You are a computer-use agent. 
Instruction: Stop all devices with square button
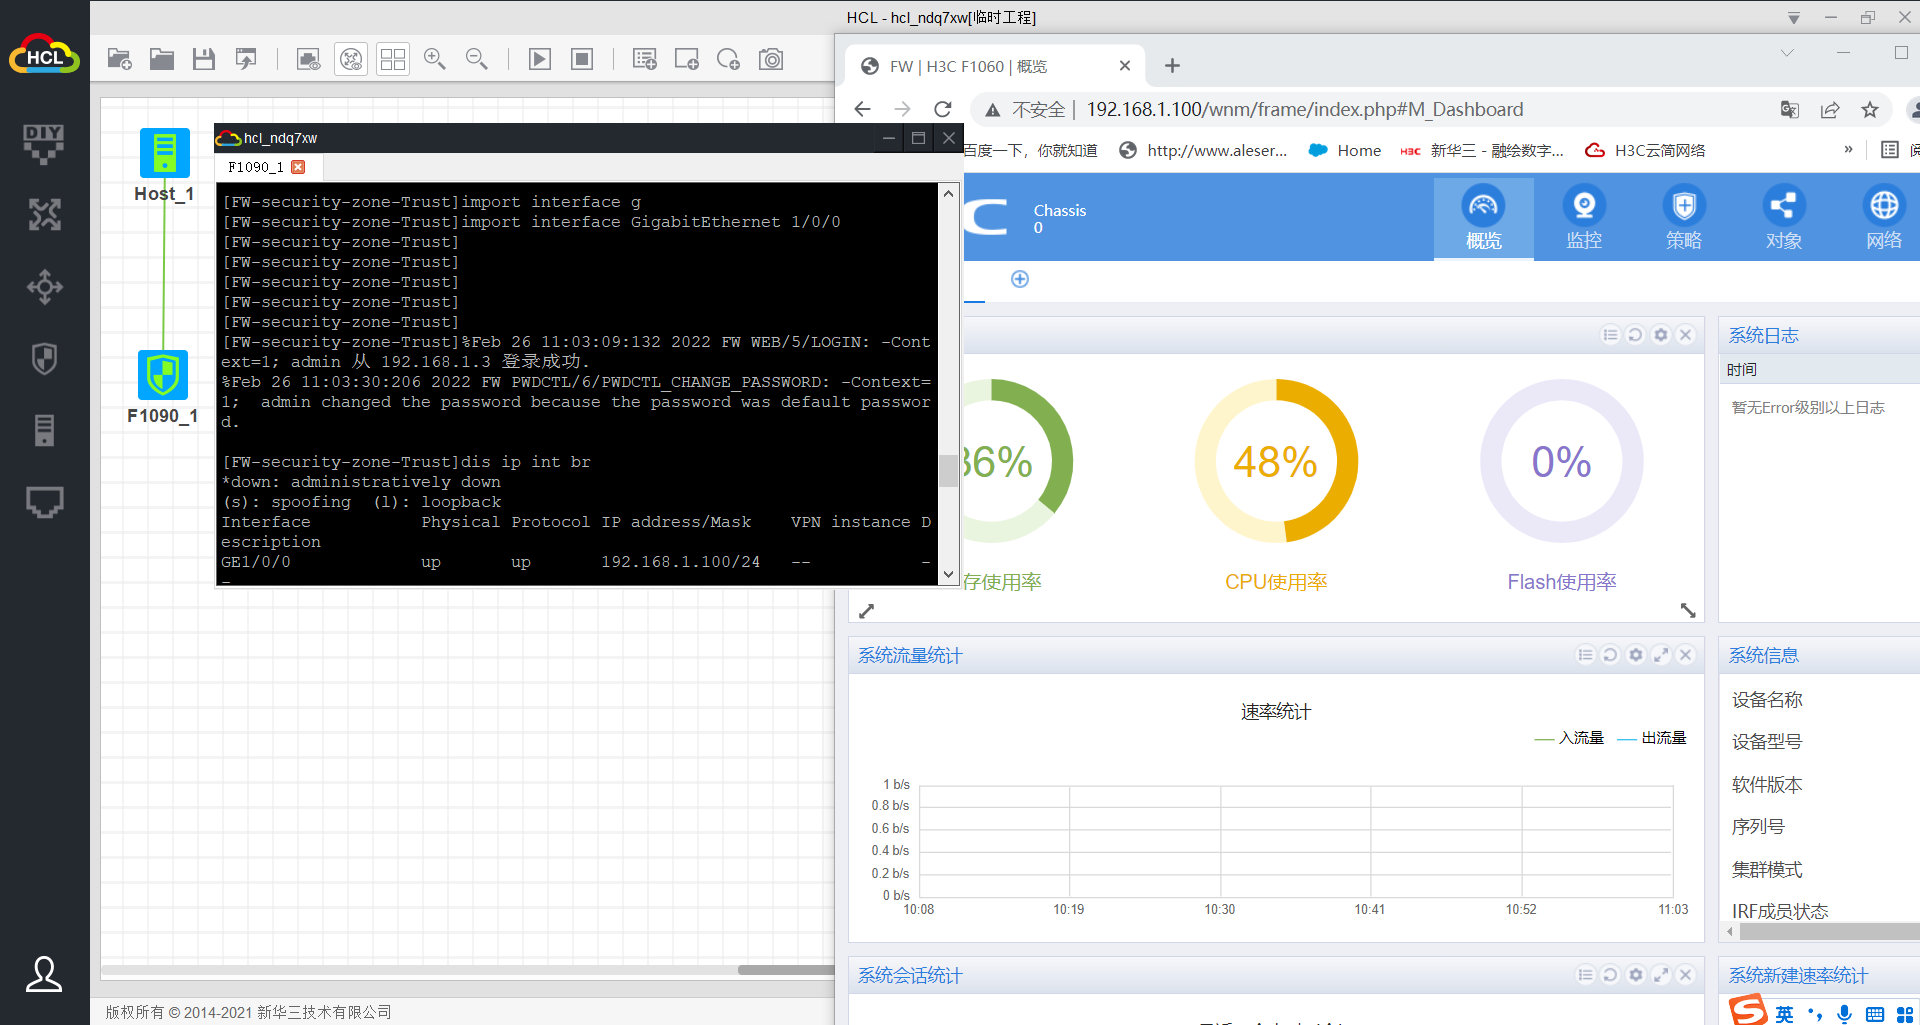pos(582,59)
